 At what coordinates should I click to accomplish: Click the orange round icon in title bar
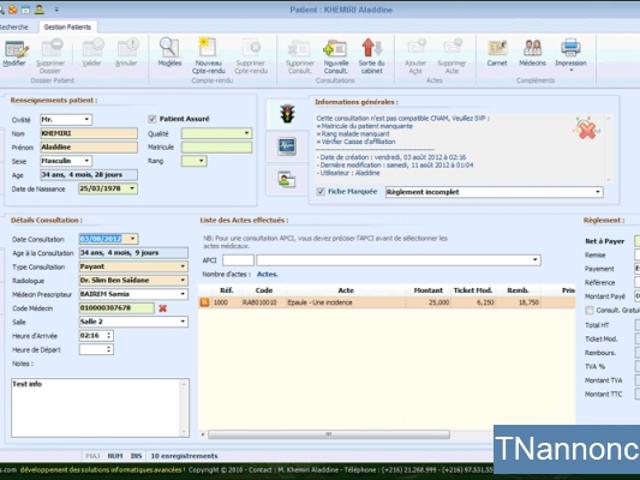[13, 9]
